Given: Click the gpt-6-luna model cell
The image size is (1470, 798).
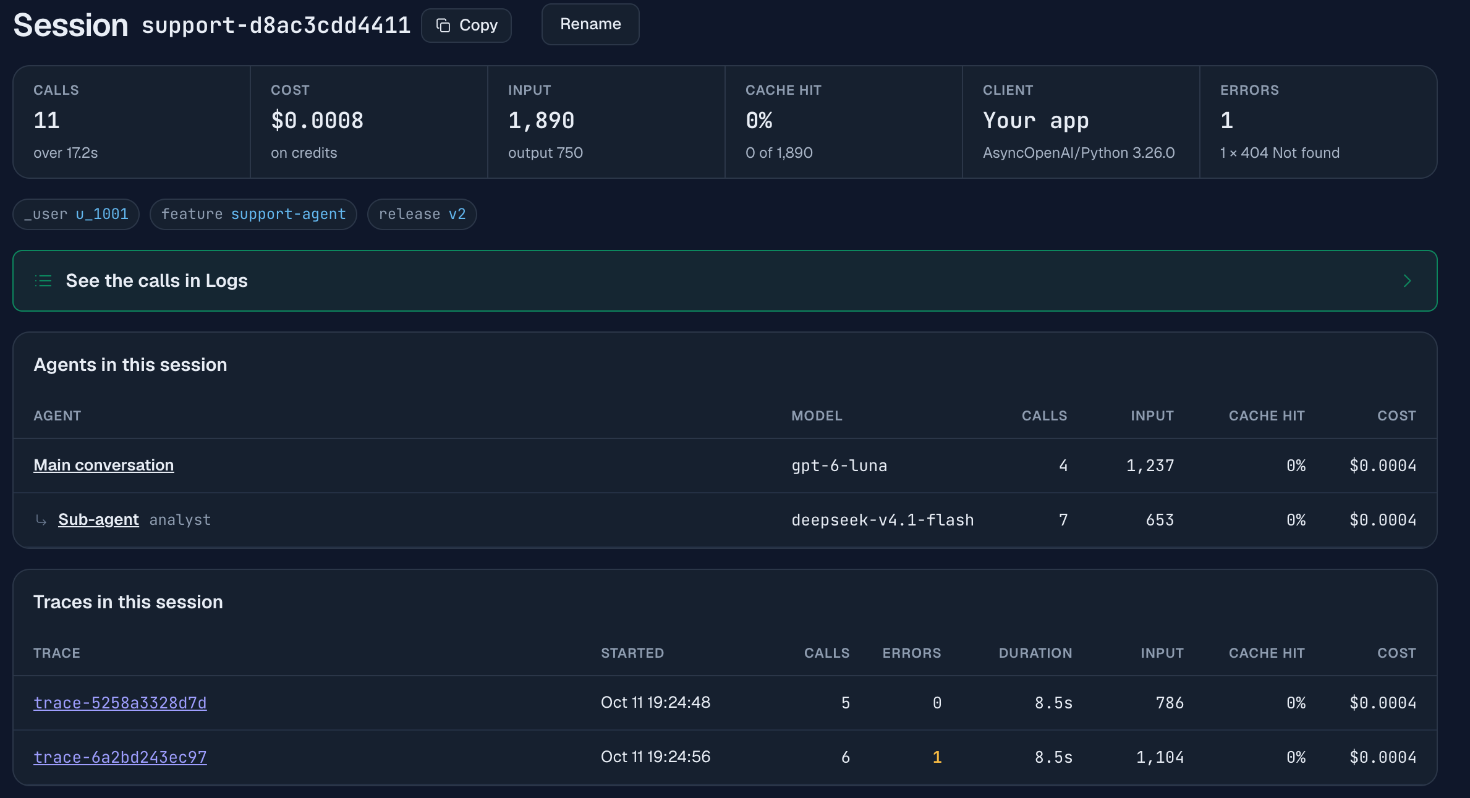Looking at the screenshot, I should (x=839, y=465).
